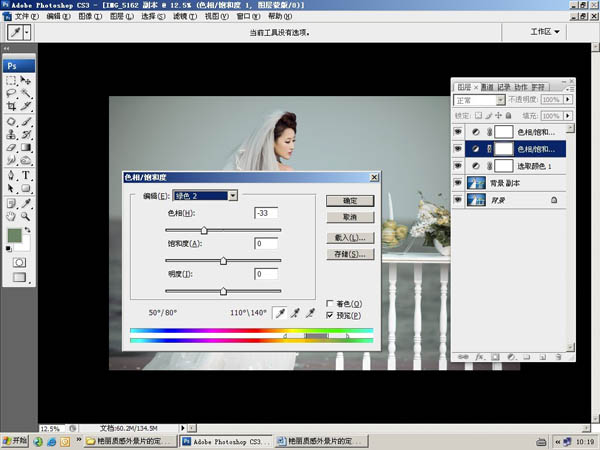Enable the 着色 (Colorize) checkbox
The image size is (600, 450).
pyautogui.click(x=331, y=303)
